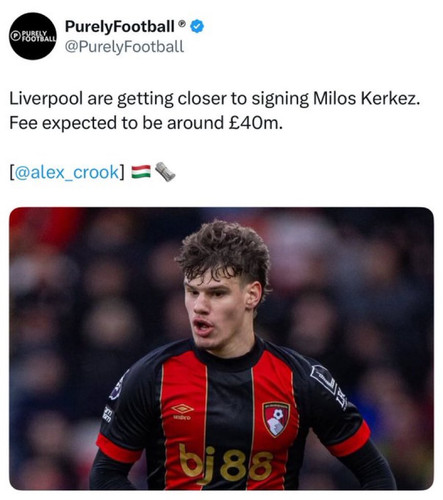Open the @alex_crook mention link
Image resolution: width=443 pixels, height=500 pixels.
pos(67,172)
